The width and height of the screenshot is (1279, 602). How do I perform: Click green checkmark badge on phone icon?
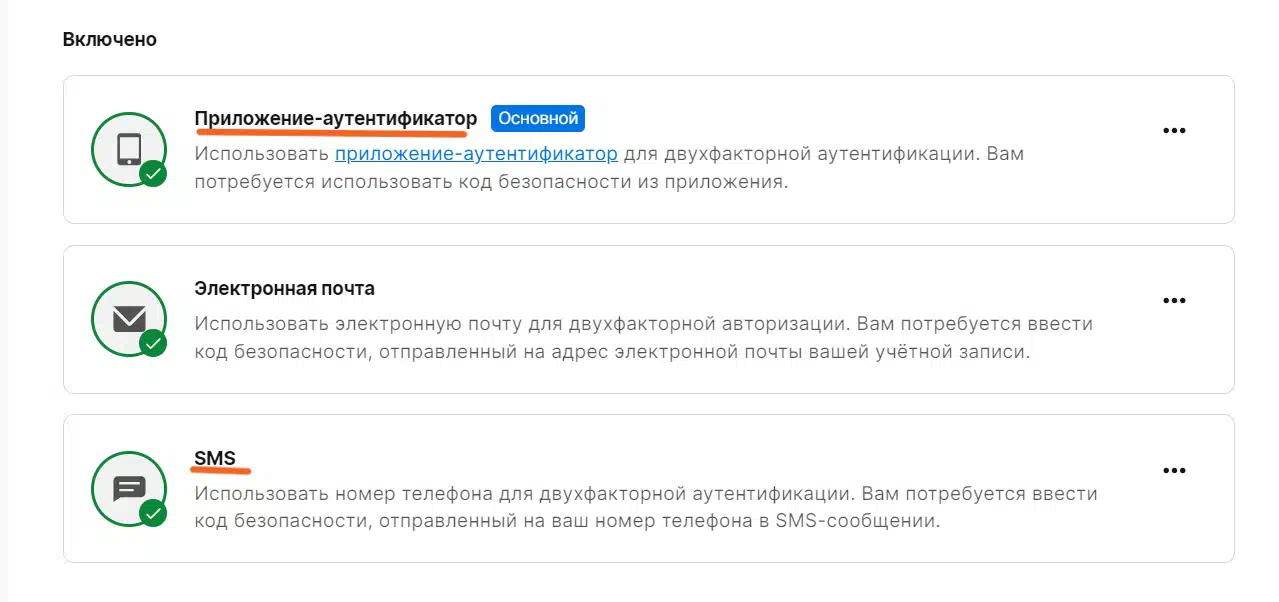153,174
